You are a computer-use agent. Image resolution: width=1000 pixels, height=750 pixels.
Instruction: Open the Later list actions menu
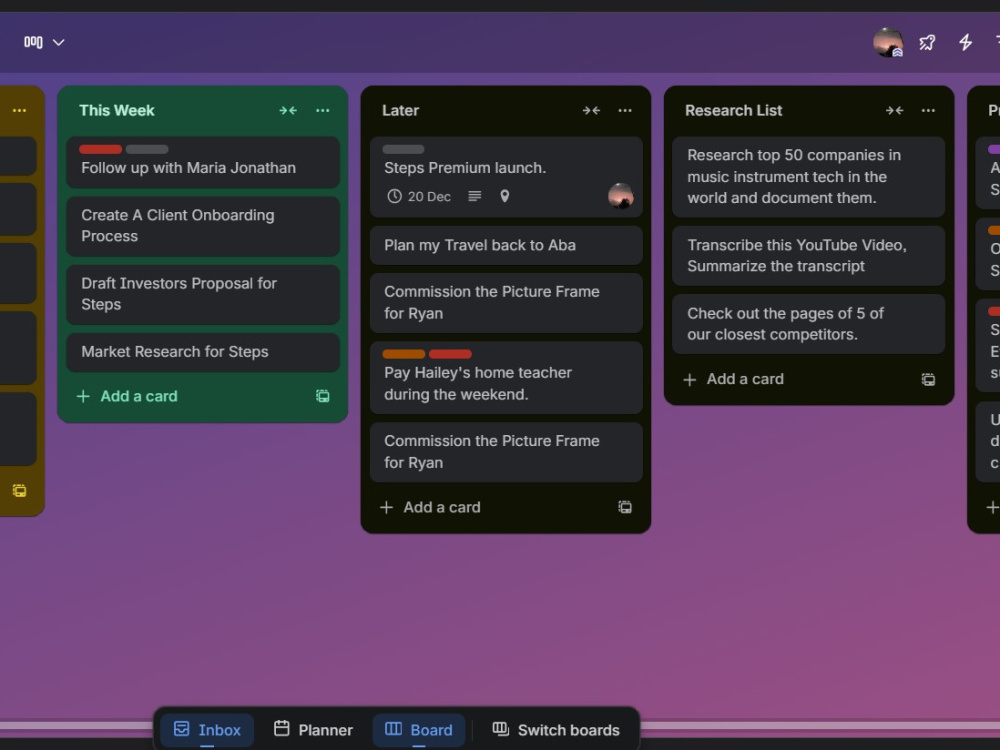625,110
